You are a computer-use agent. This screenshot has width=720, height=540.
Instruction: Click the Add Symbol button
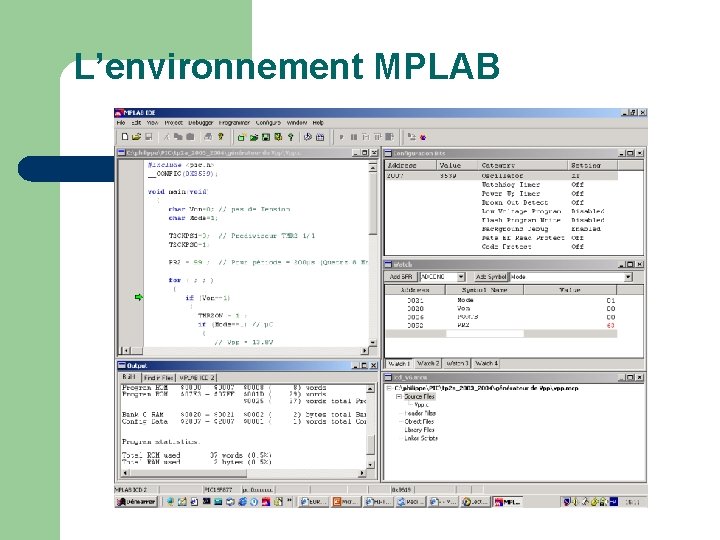[x=490, y=277]
